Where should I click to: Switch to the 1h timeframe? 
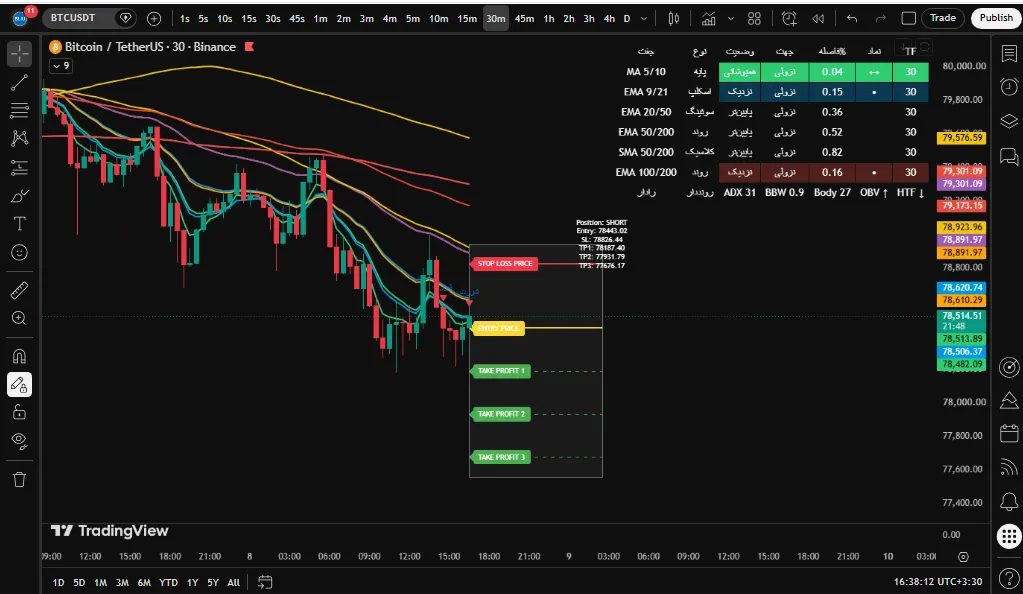[x=549, y=18]
